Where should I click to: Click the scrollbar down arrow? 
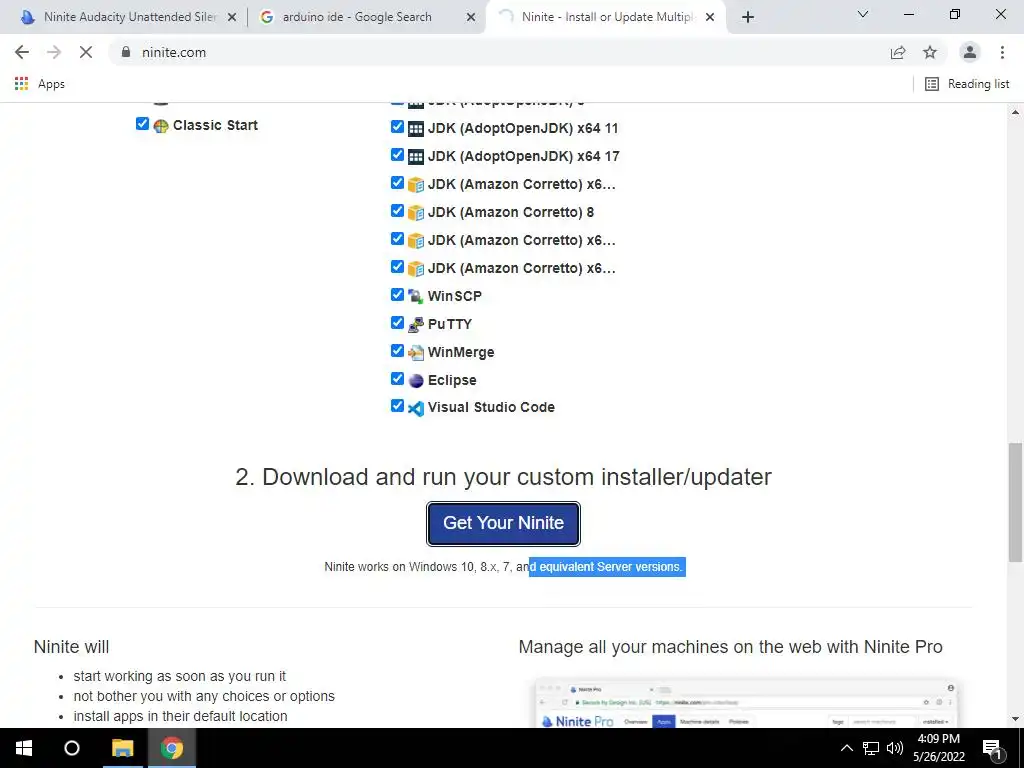point(1016,719)
